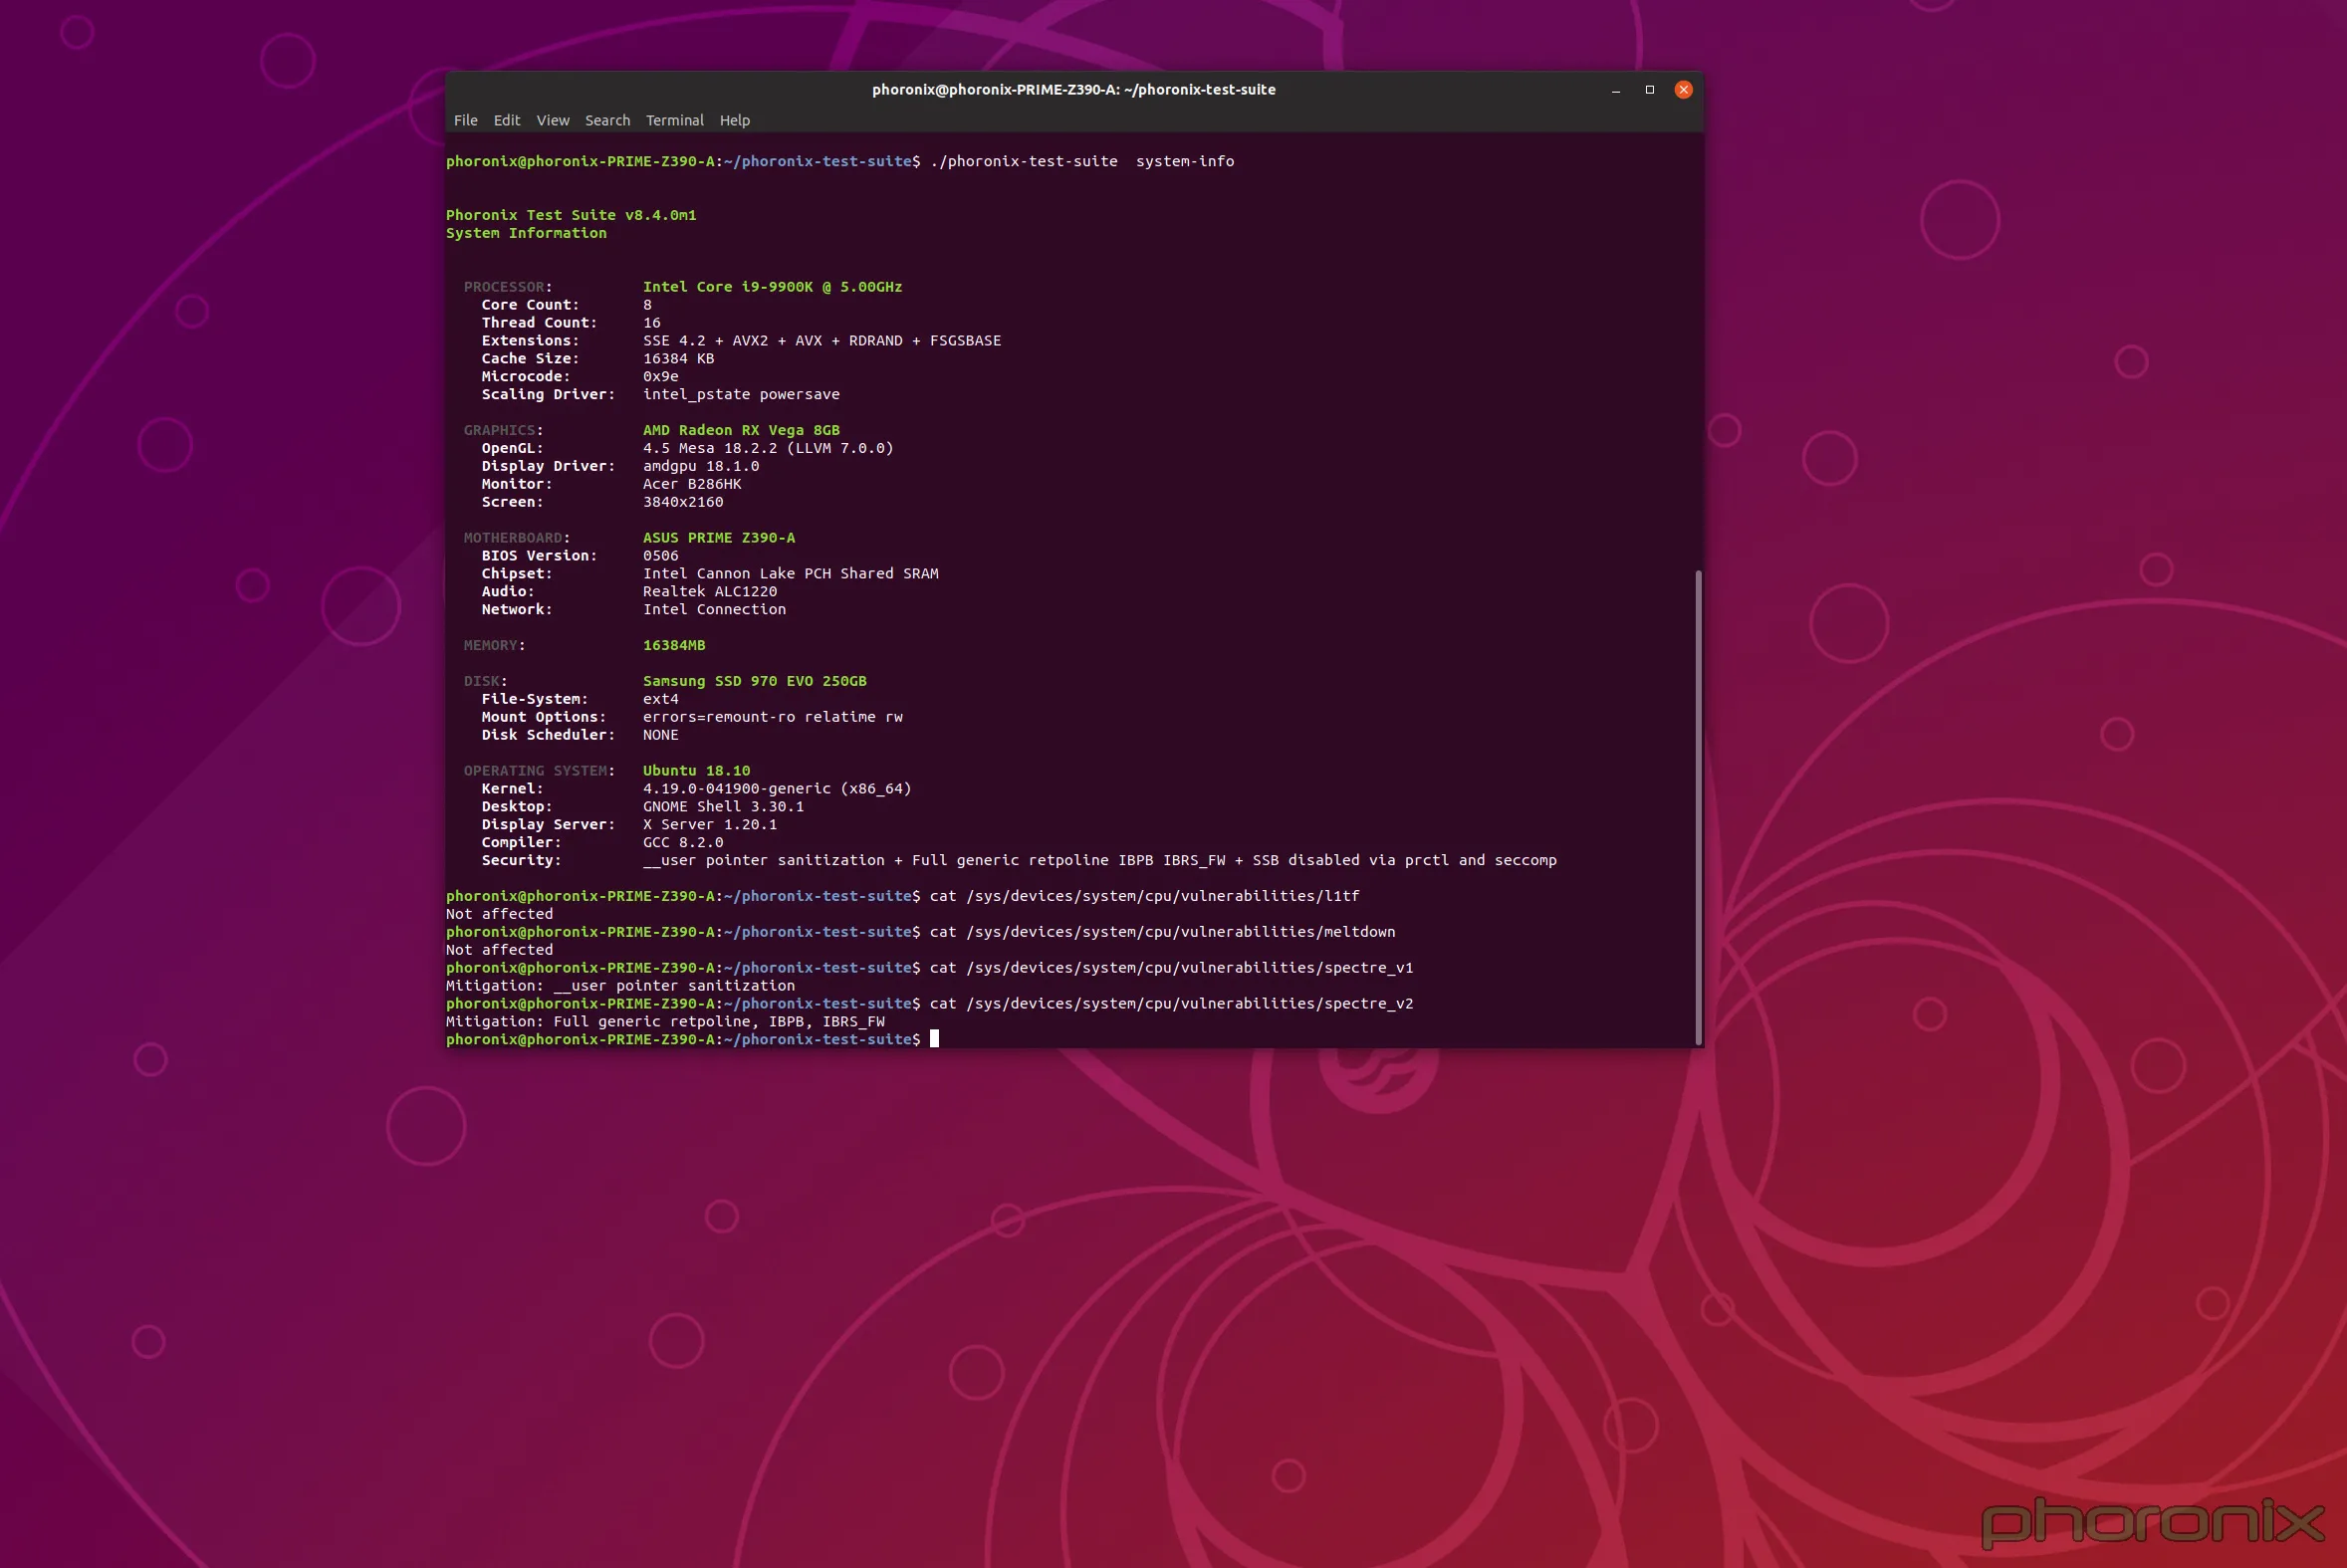Click the './phoronix-test-suite system-info' command
Screen dimensions: 2347x1568
(x=1082, y=161)
